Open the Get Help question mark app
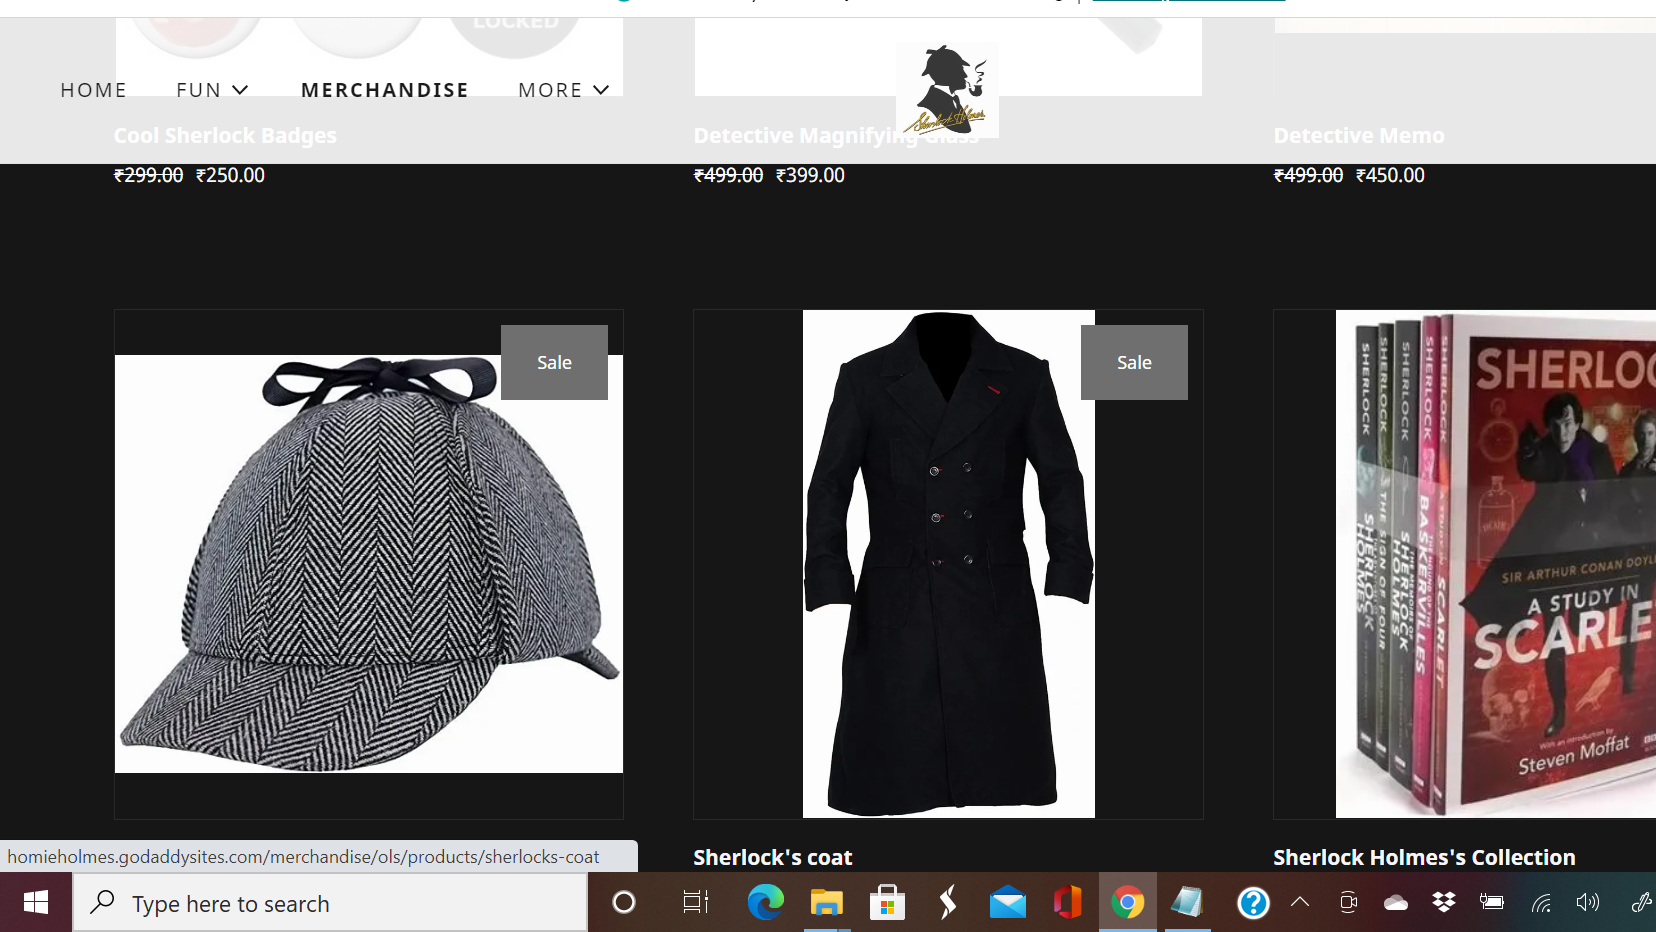This screenshot has width=1656, height=932. point(1253,903)
